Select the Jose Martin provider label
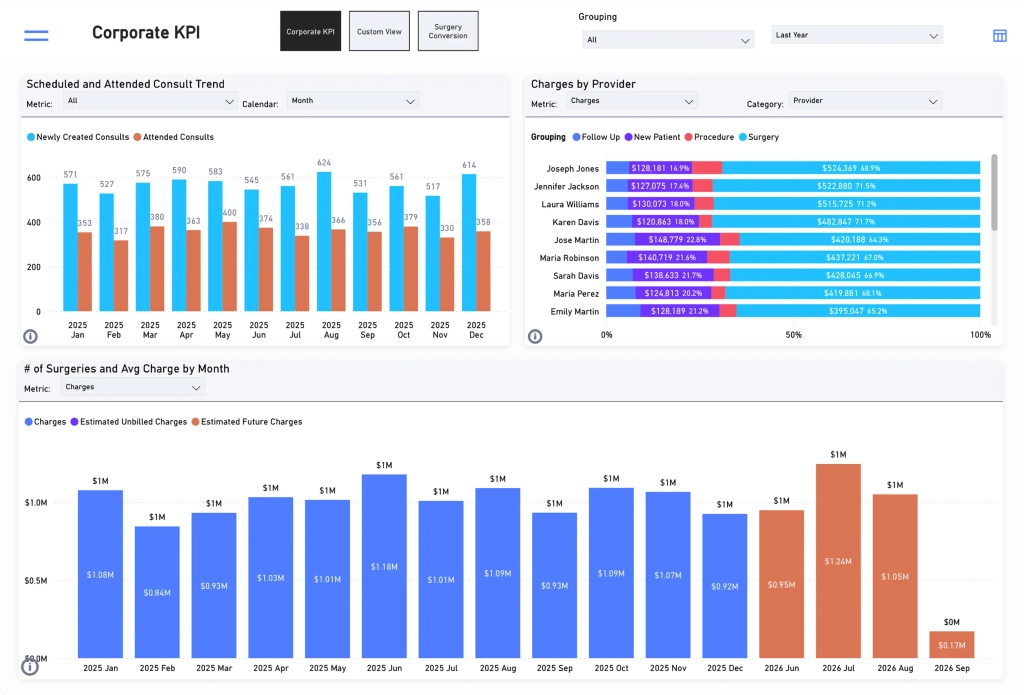The height and width of the screenshot is (695, 1024). coord(576,240)
